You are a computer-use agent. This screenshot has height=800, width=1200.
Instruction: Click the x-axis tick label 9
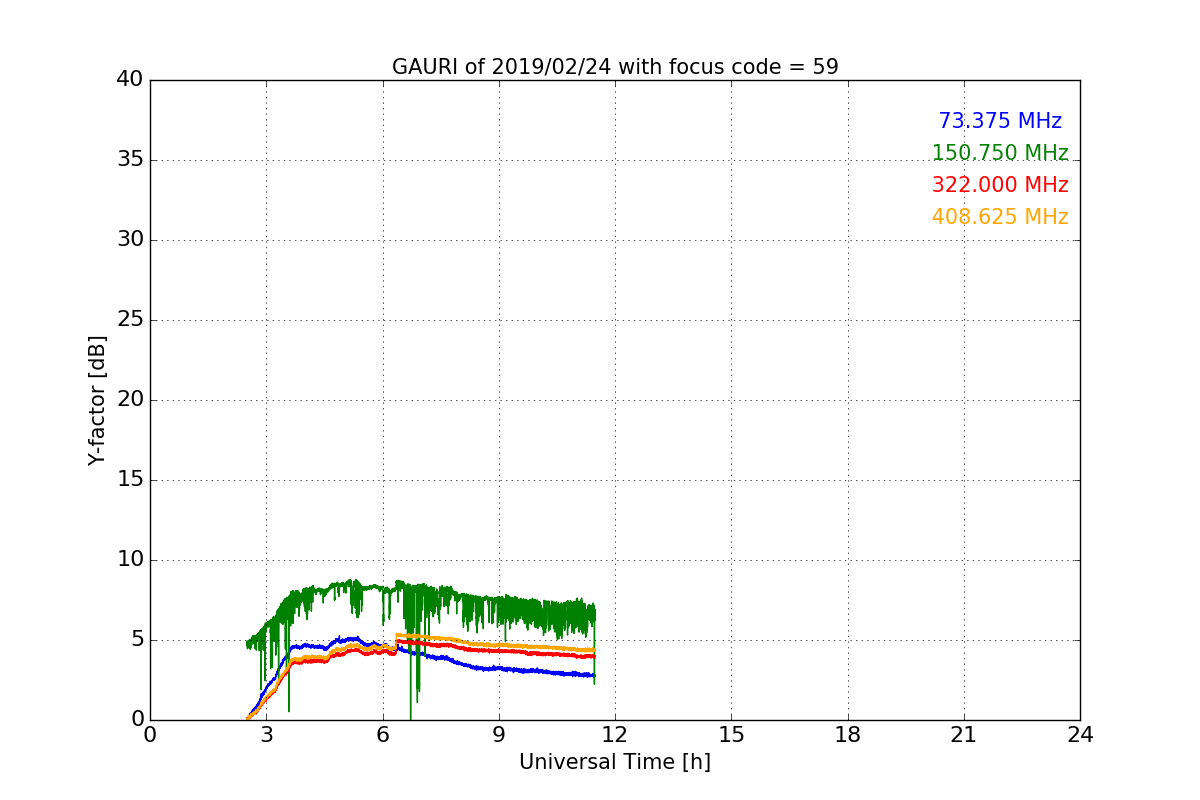[499, 734]
